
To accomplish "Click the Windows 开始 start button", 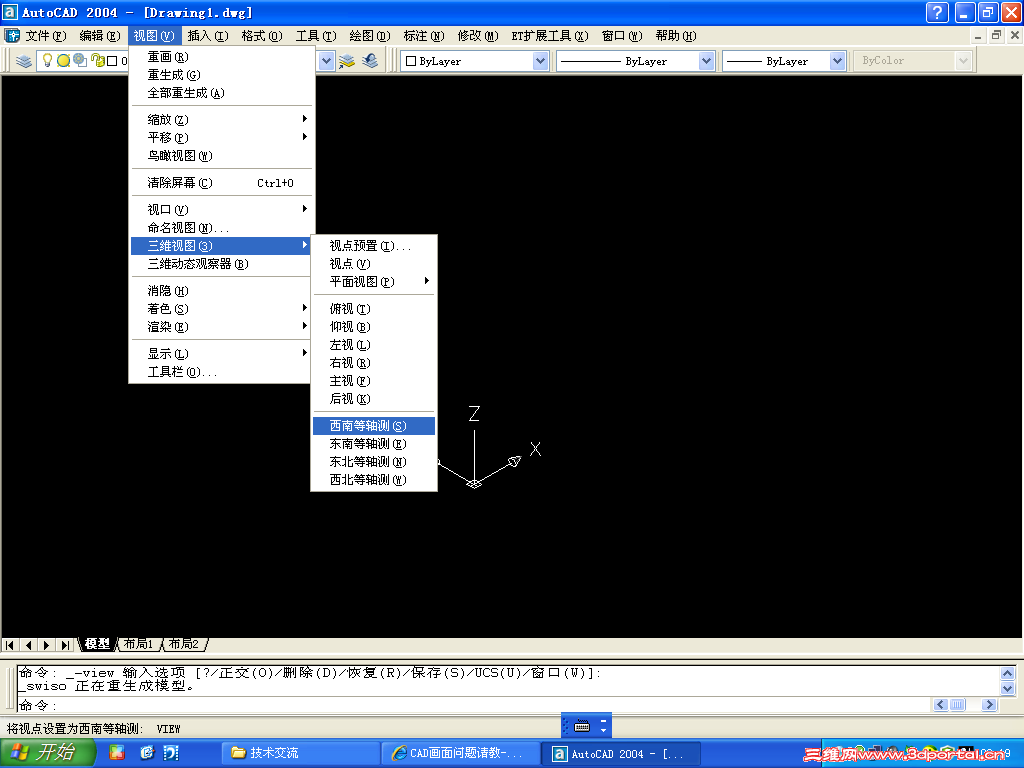I will coord(47,753).
